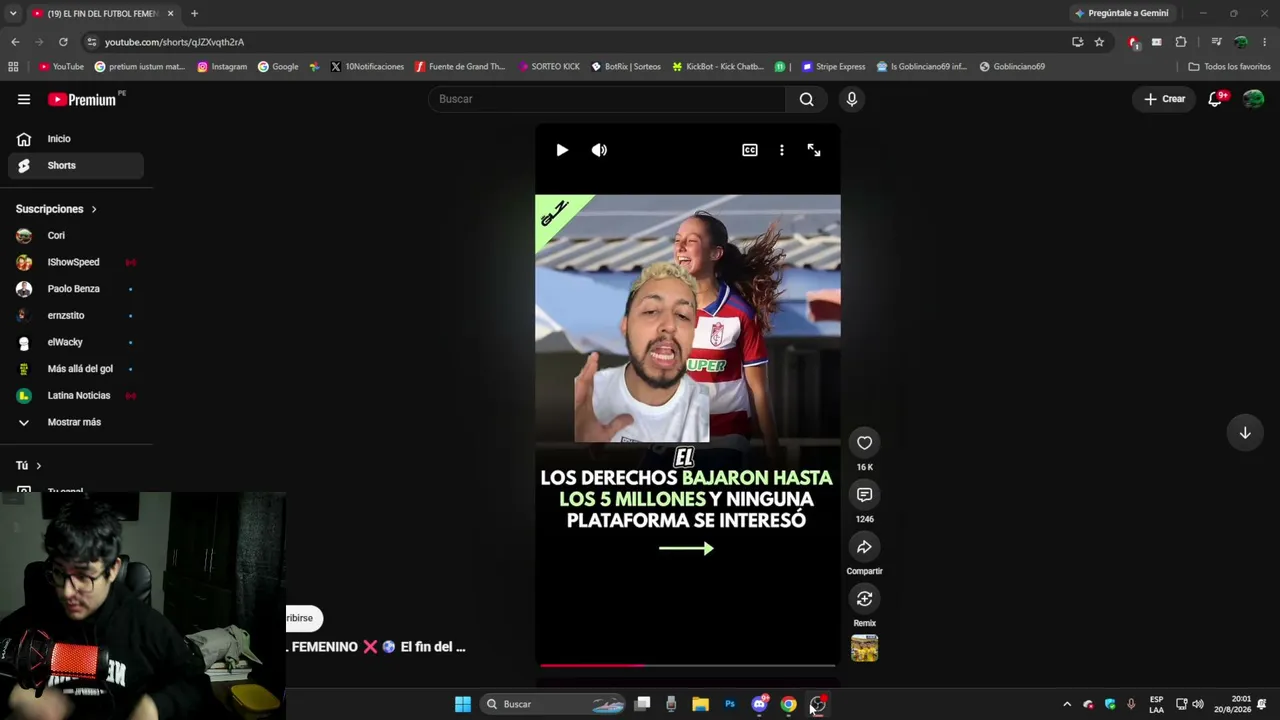Click Pregúntale a Gemini button

(1121, 13)
